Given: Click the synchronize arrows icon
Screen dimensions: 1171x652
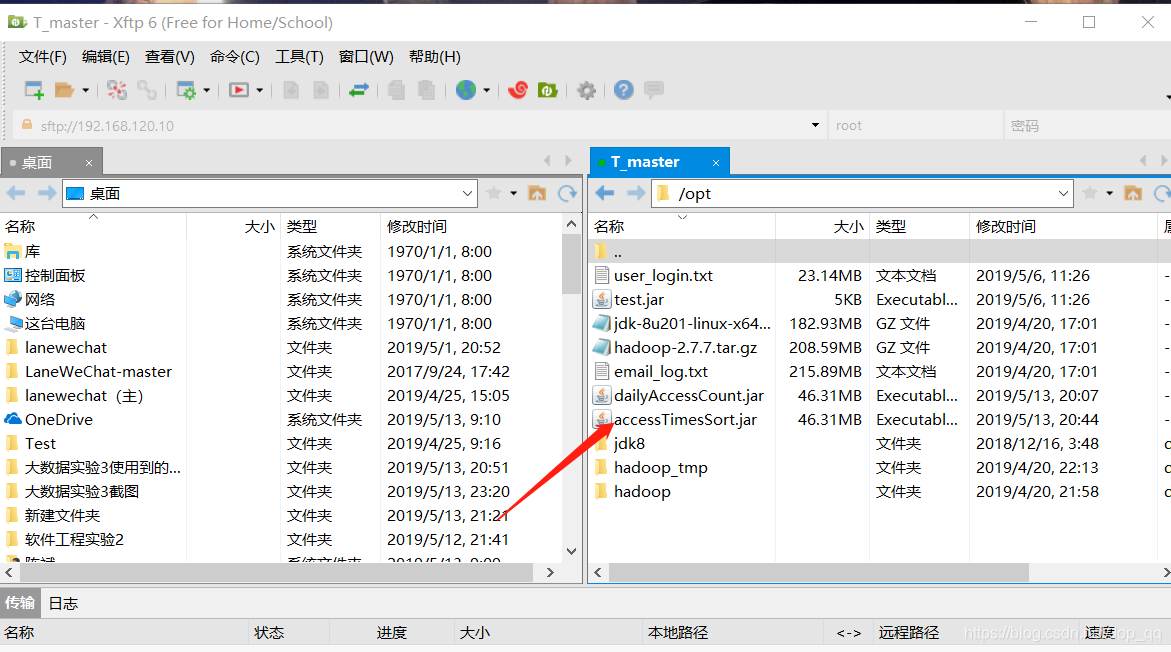Looking at the screenshot, I should click(x=358, y=90).
